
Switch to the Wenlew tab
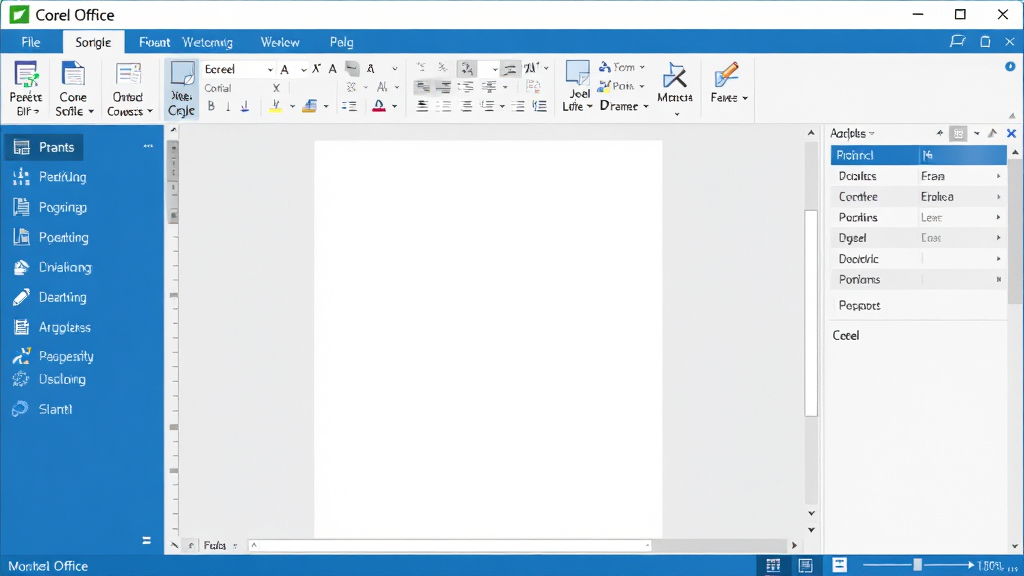[280, 42]
